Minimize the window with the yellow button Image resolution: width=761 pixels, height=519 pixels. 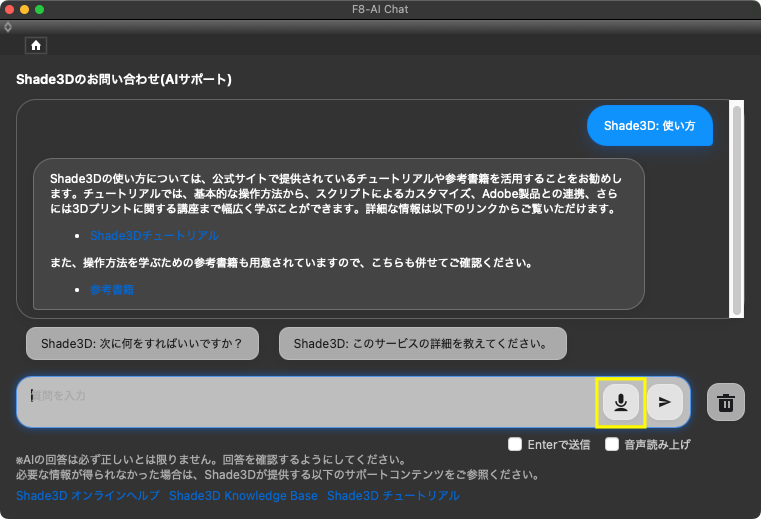pos(25,9)
